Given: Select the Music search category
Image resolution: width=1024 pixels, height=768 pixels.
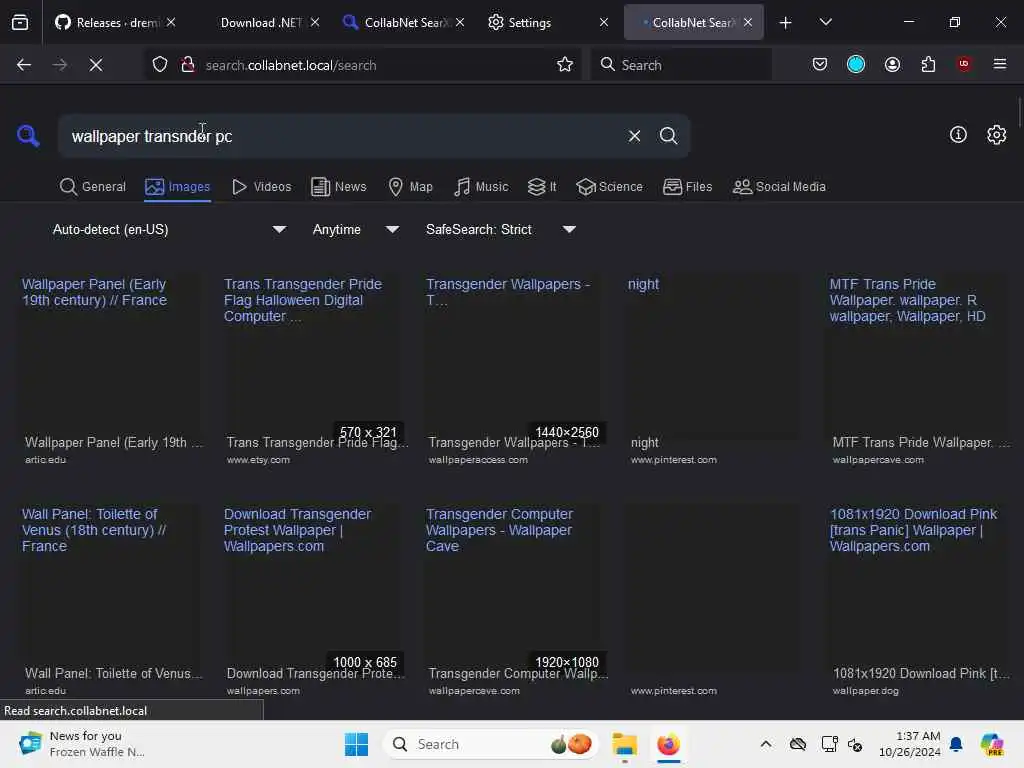Looking at the screenshot, I should [x=481, y=187].
